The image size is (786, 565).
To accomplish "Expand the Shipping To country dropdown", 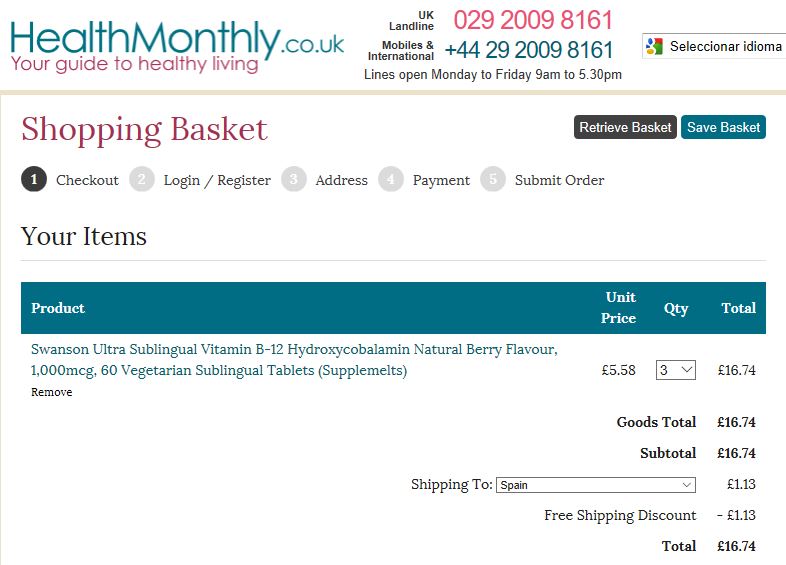I will click(596, 485).
